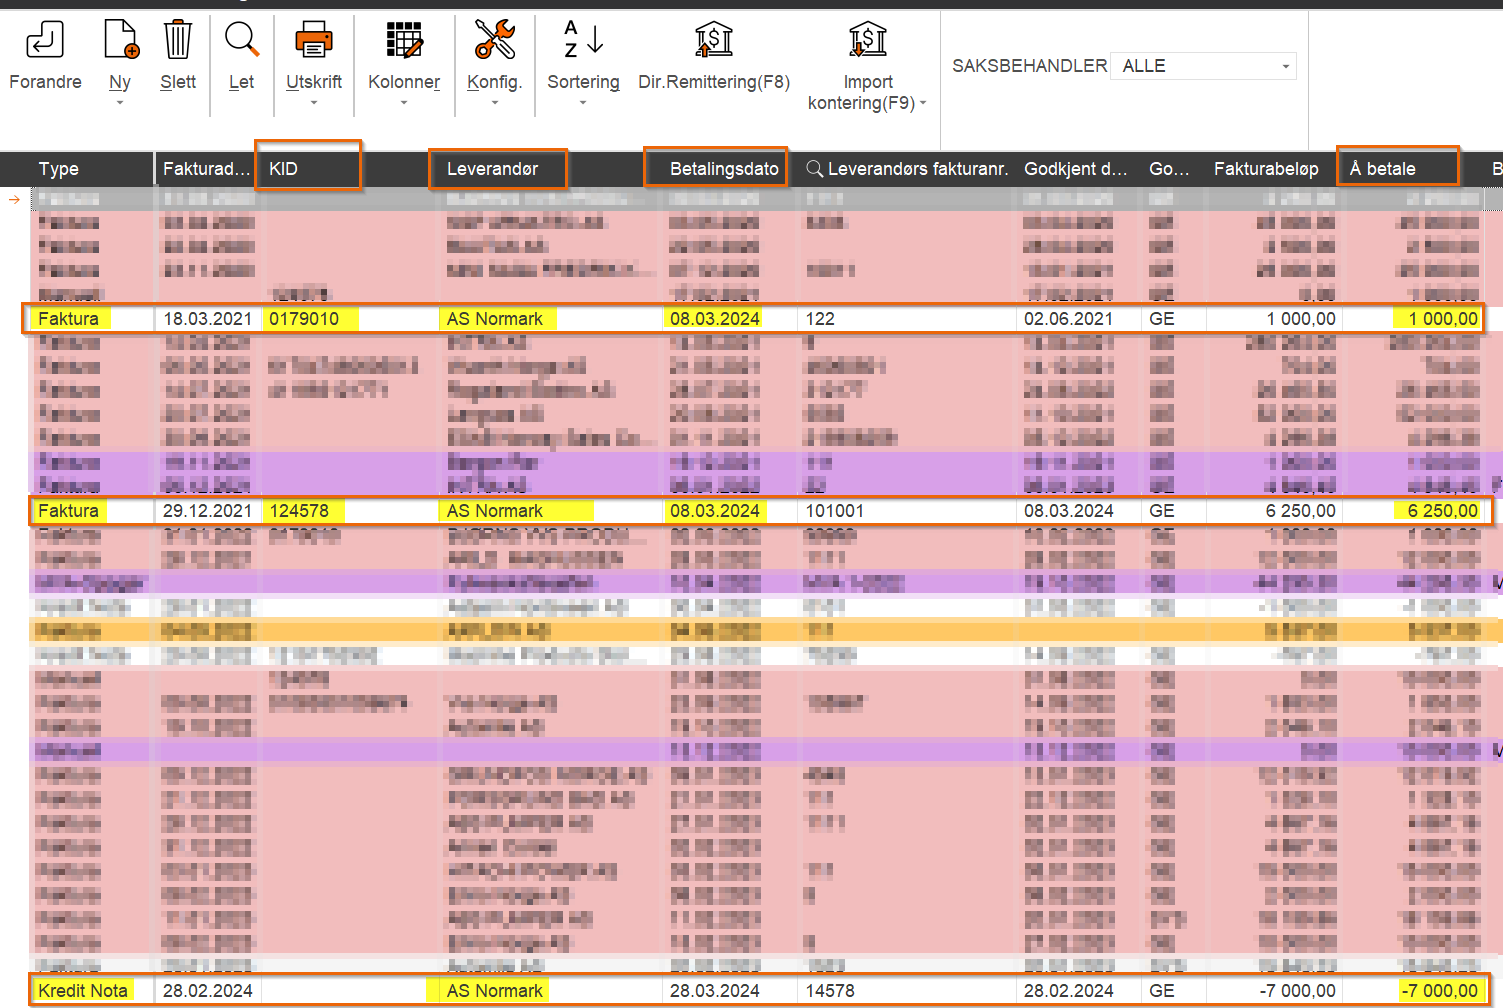Click Betalingsdato 08.03.2024 in the invoice 122 row
Viewport: 1503px width, 1008px height.
point(714,319)
